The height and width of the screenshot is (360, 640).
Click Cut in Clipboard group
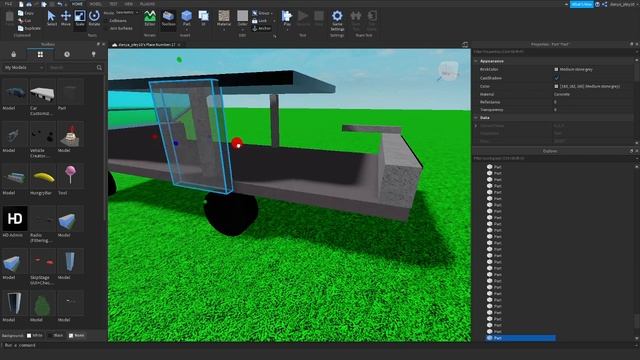tap(24, 20)
